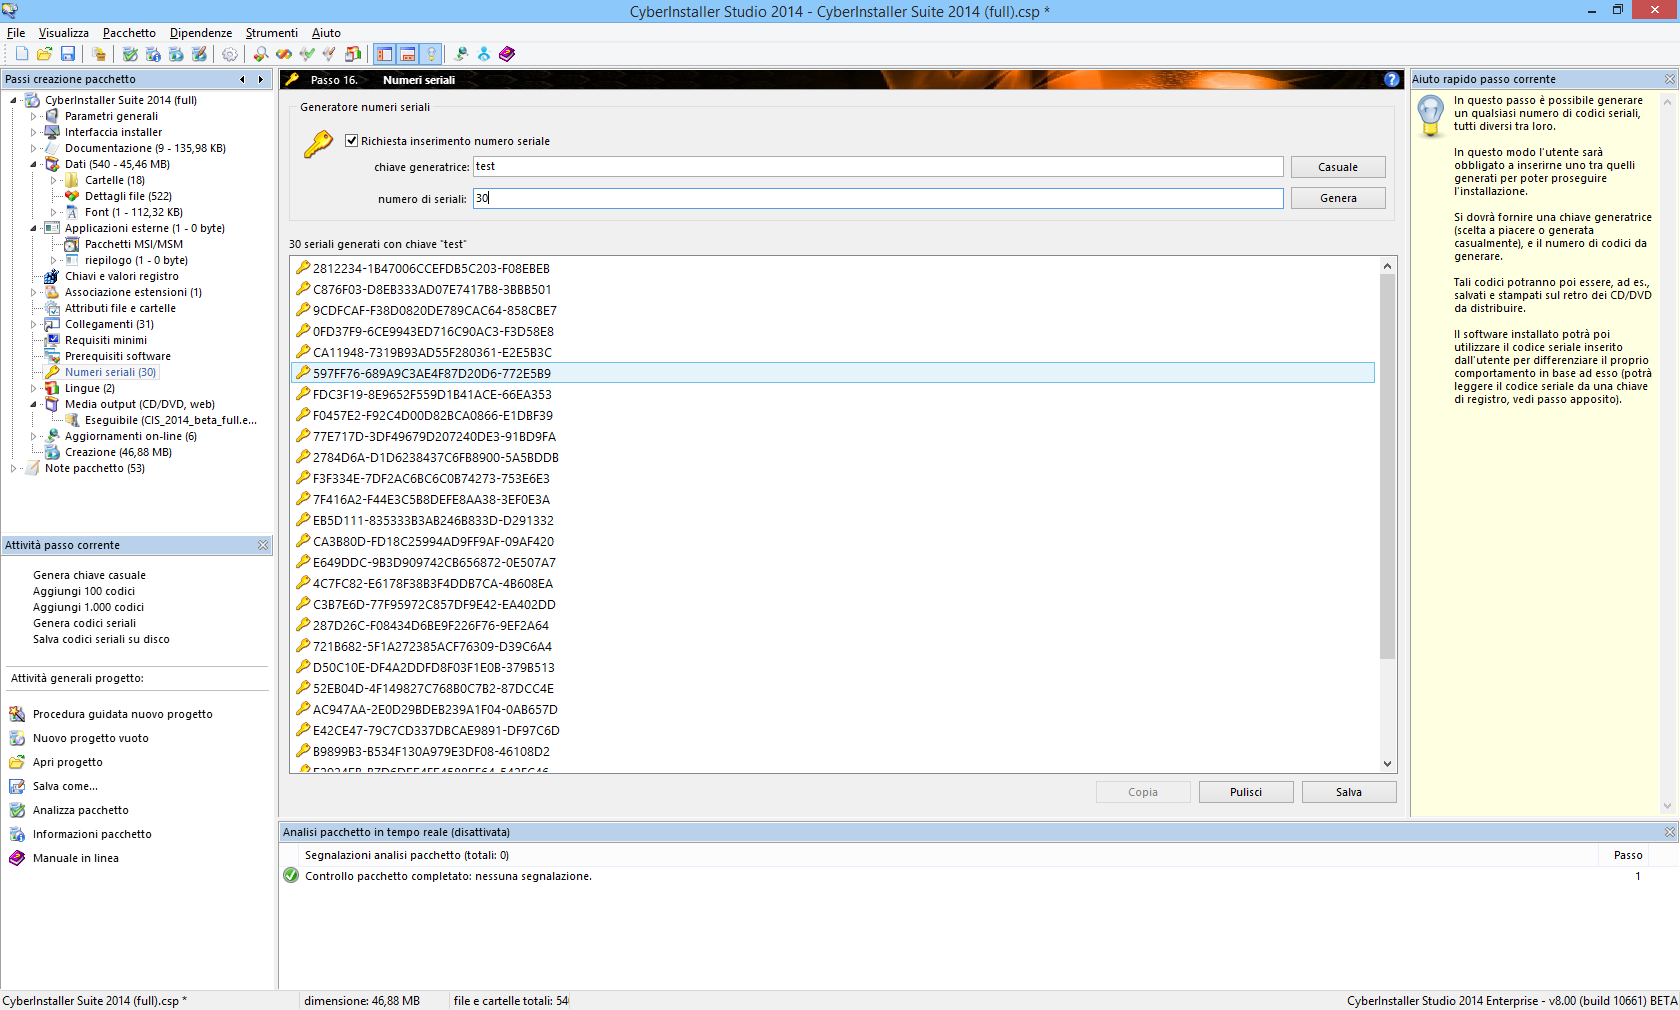Toggle the quick help lightbulb toolbar icon

[431, 54]
